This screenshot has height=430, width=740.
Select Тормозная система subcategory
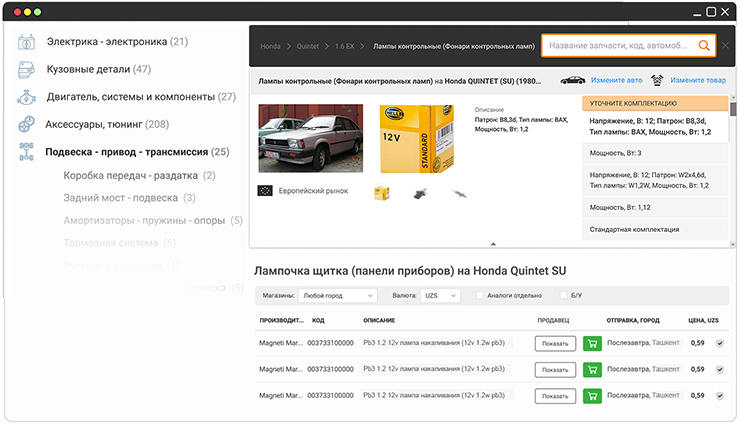coord(119,243)
